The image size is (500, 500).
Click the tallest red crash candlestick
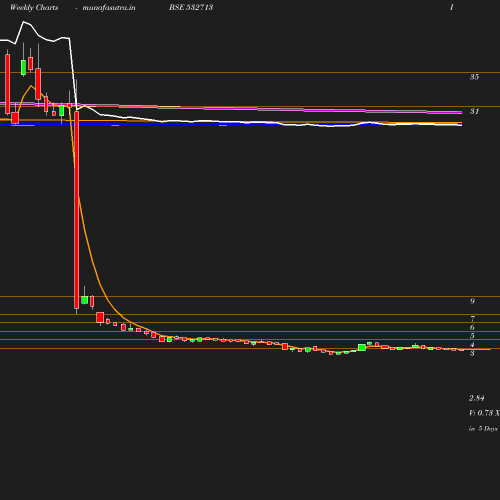(77, 210)
